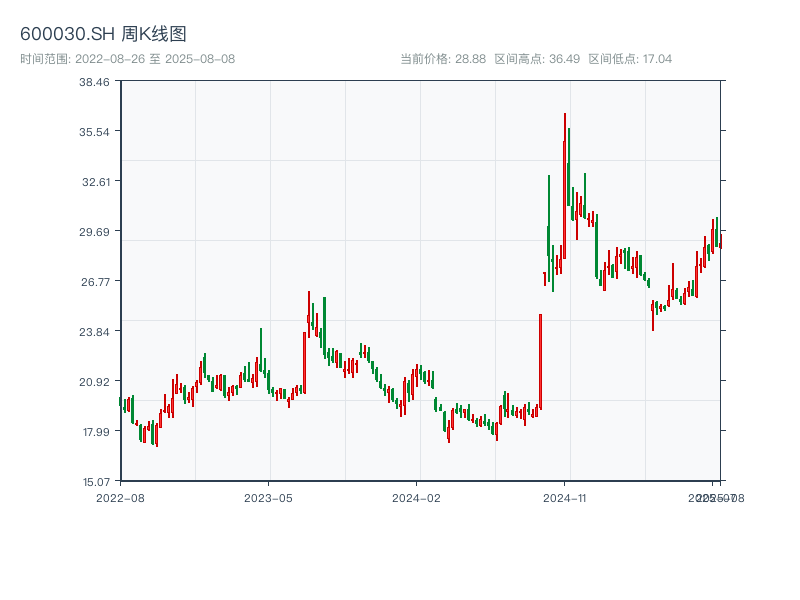Click the last candlestick at the right edge
The height and width of the screenshot is (600, 800).
pos(720,241)
